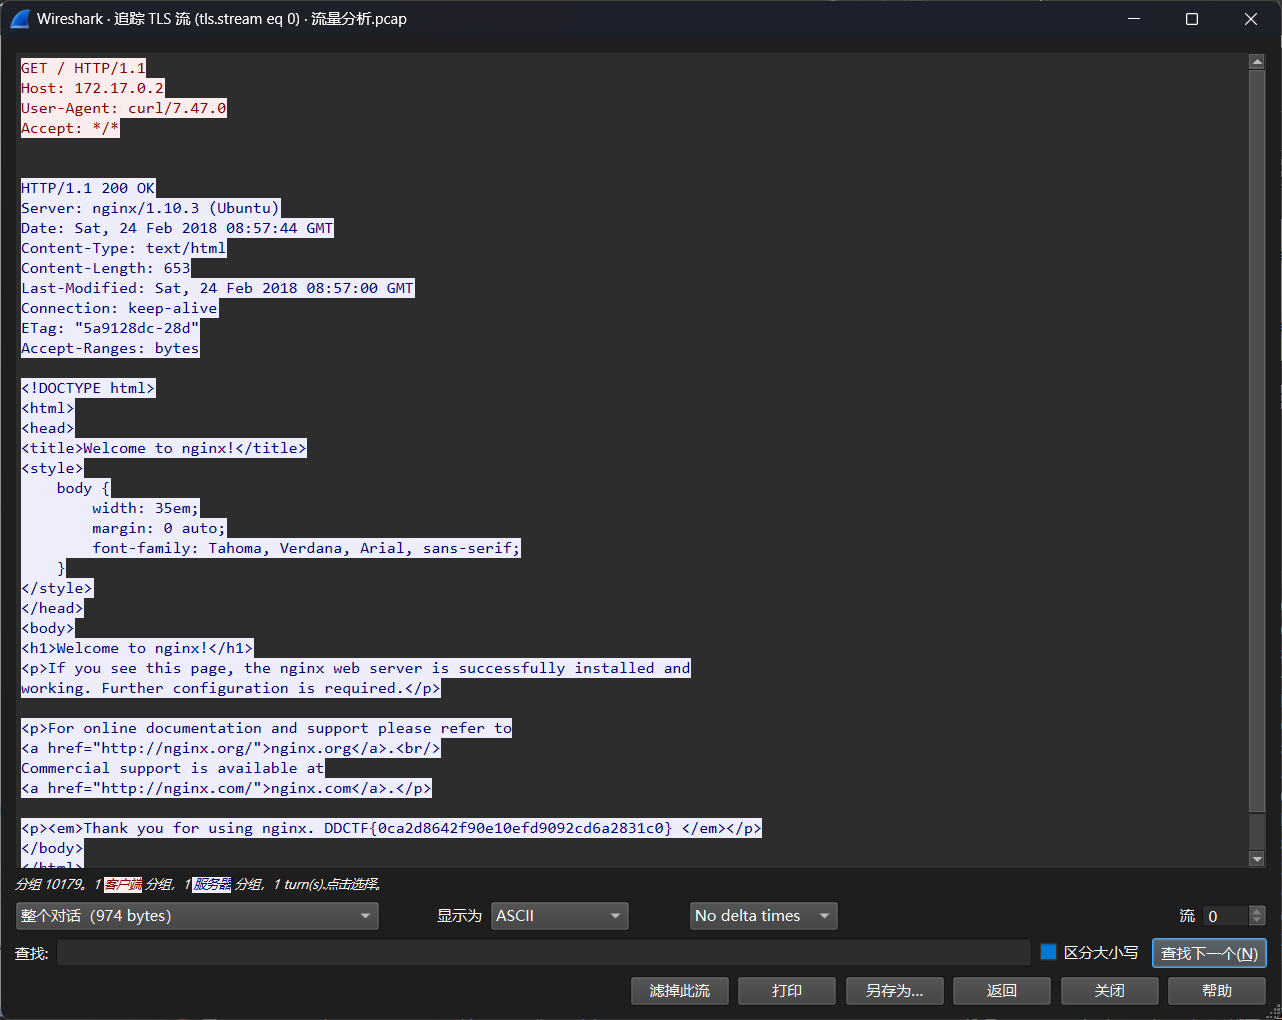Click the 滤掉此流 filter out stream button

coord(680,991)
